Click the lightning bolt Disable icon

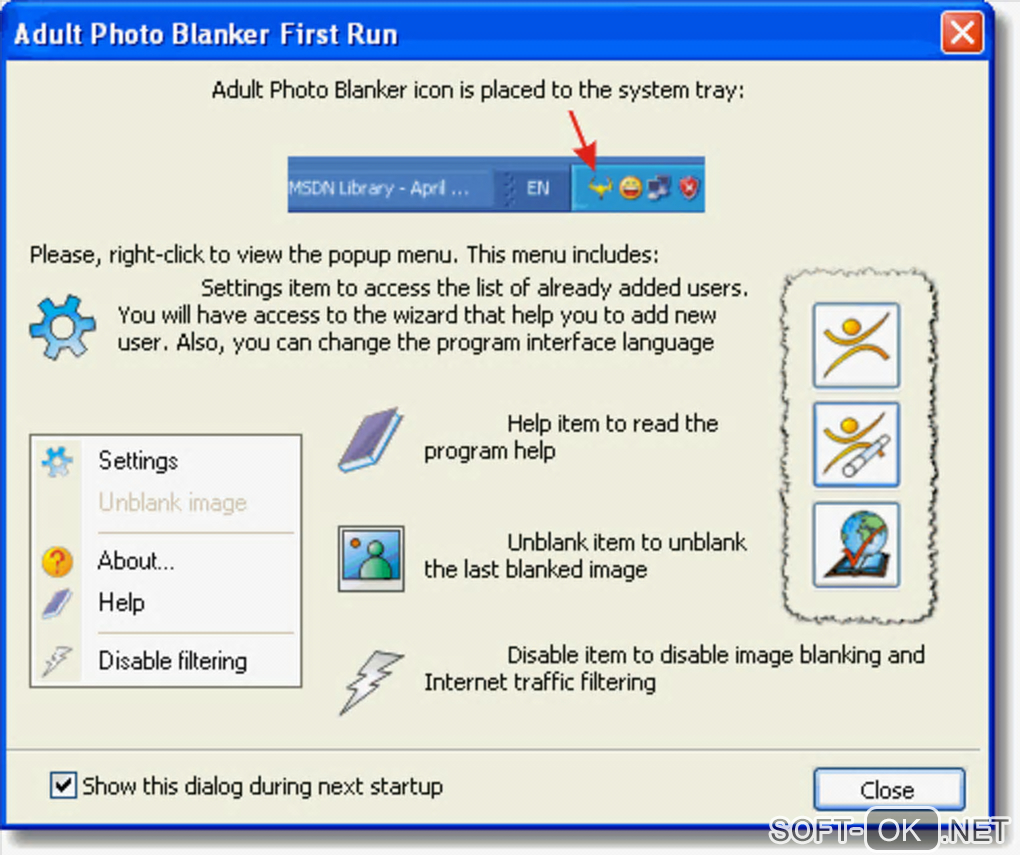pyautogui.click(x=371, y=681)
